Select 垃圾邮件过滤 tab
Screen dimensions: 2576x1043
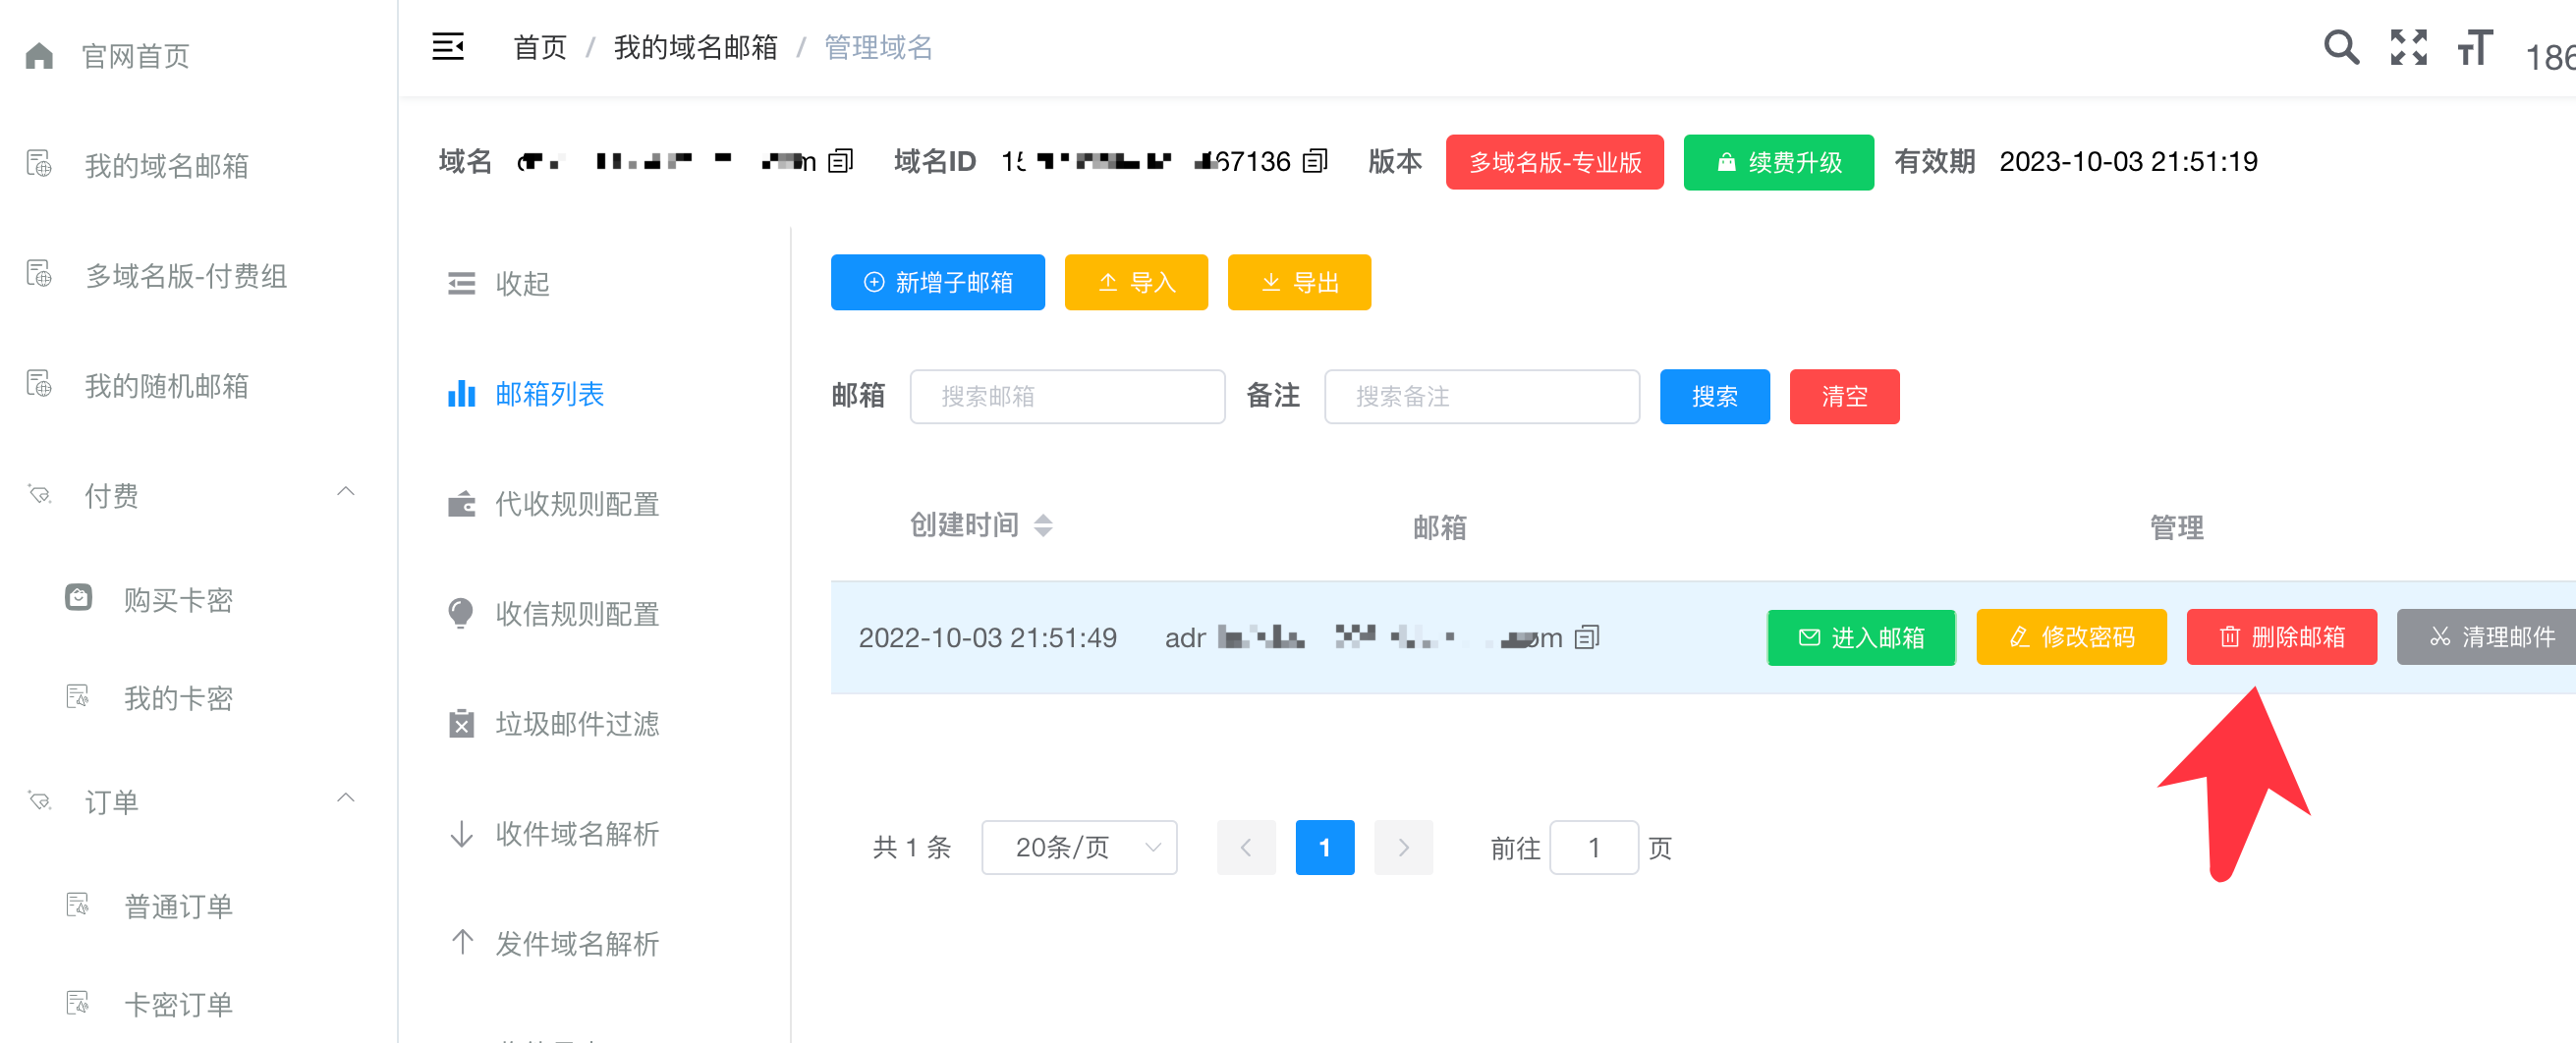click(x=577, y=724)
